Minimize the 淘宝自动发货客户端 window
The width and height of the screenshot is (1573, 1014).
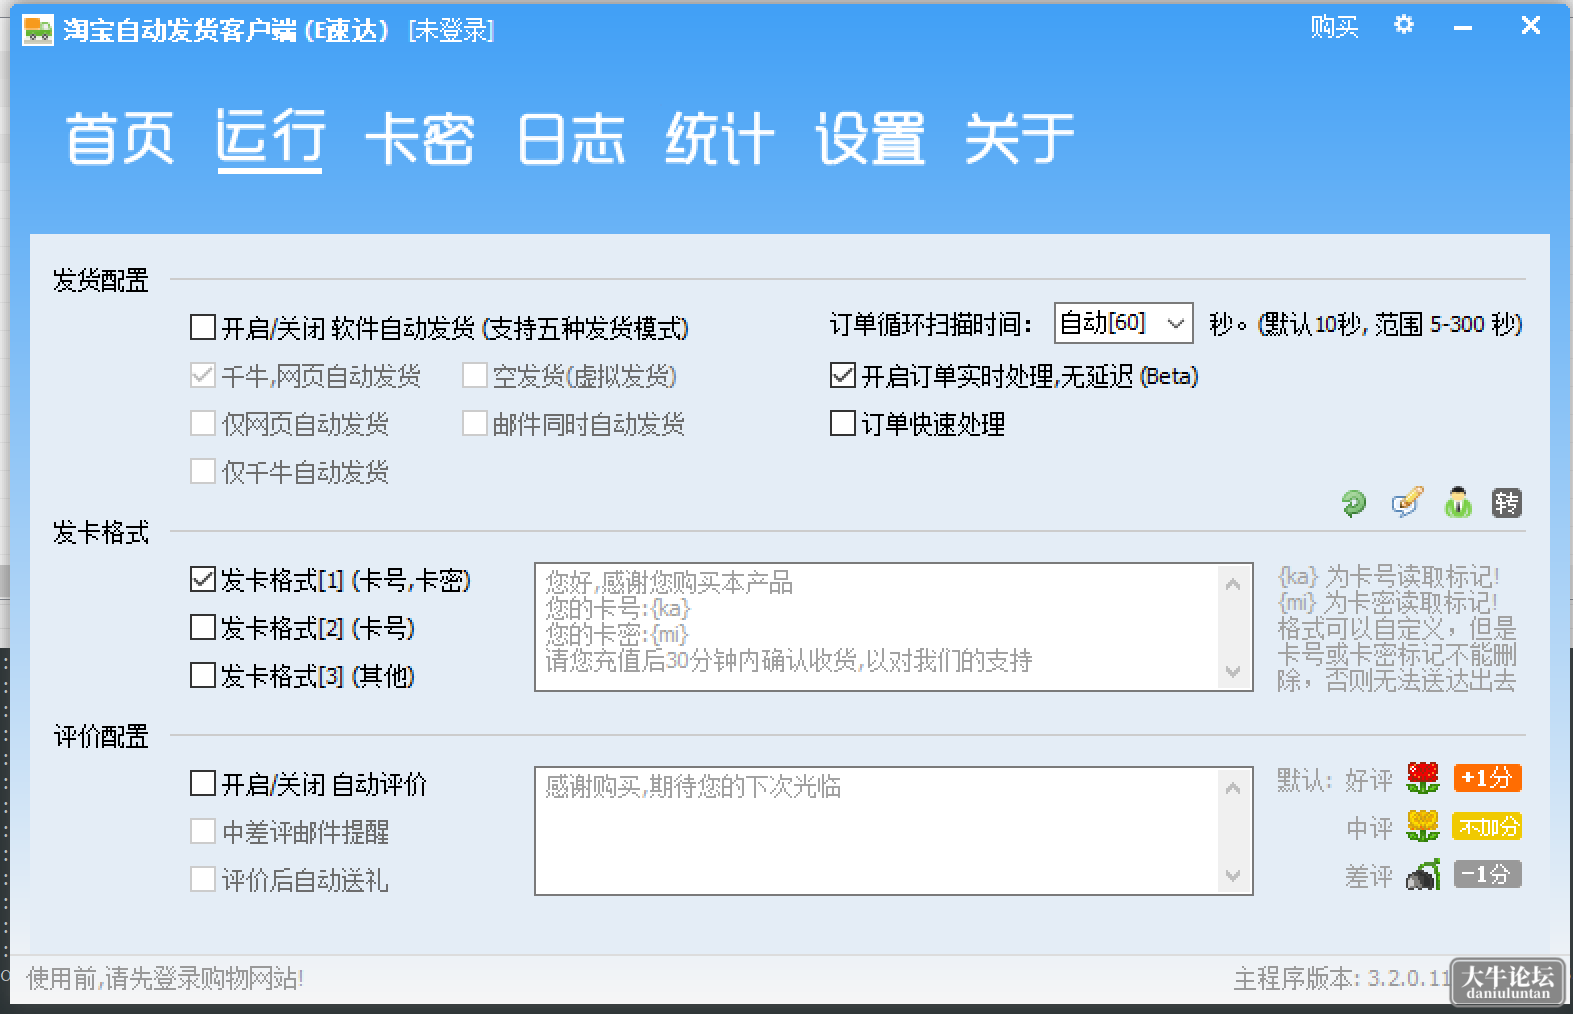click(1463, 28)
